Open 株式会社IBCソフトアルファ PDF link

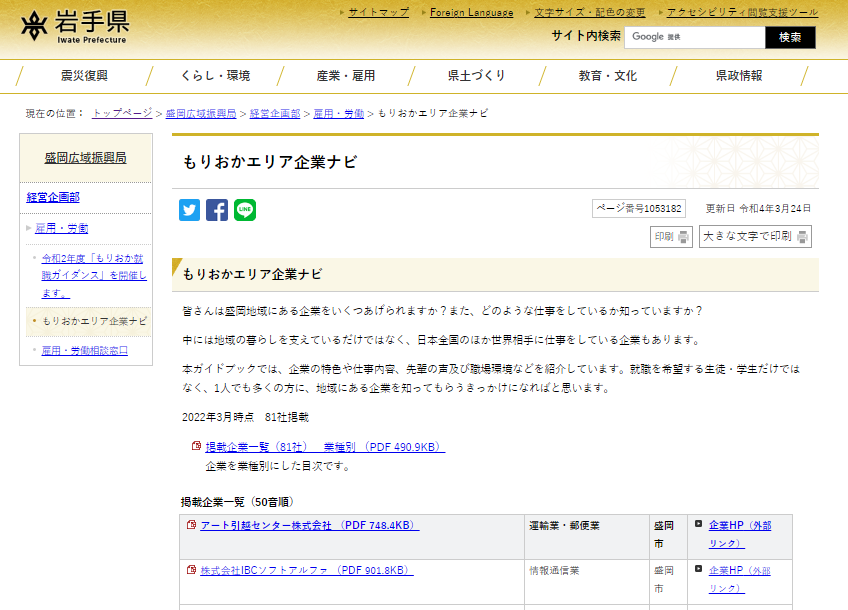click(306, 570)
